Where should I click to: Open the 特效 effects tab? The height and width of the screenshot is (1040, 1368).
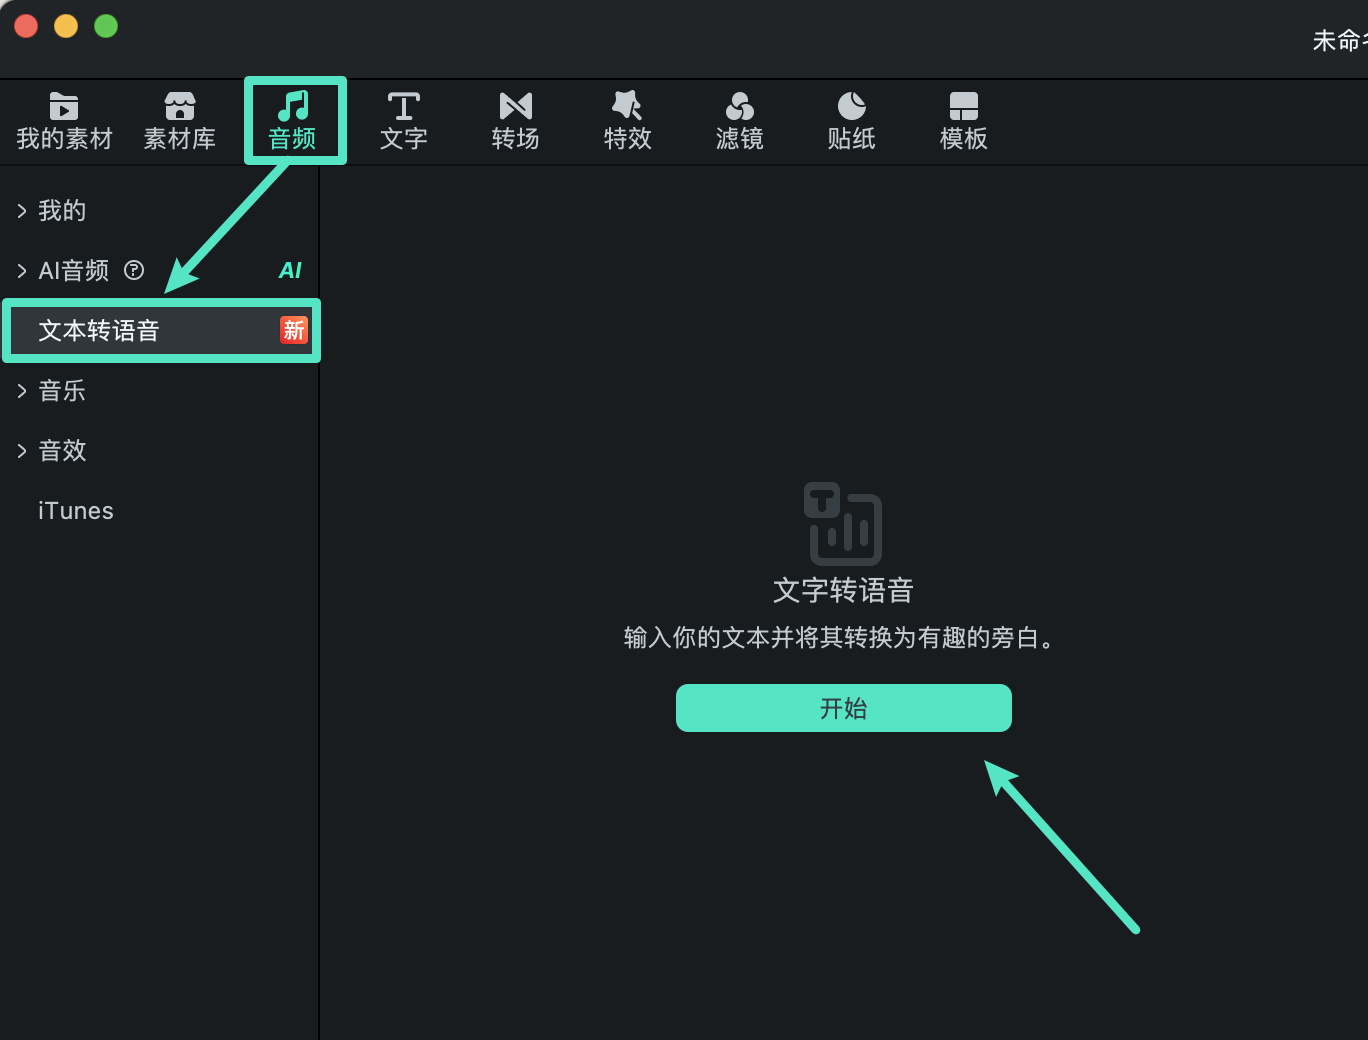click(628, 121)
